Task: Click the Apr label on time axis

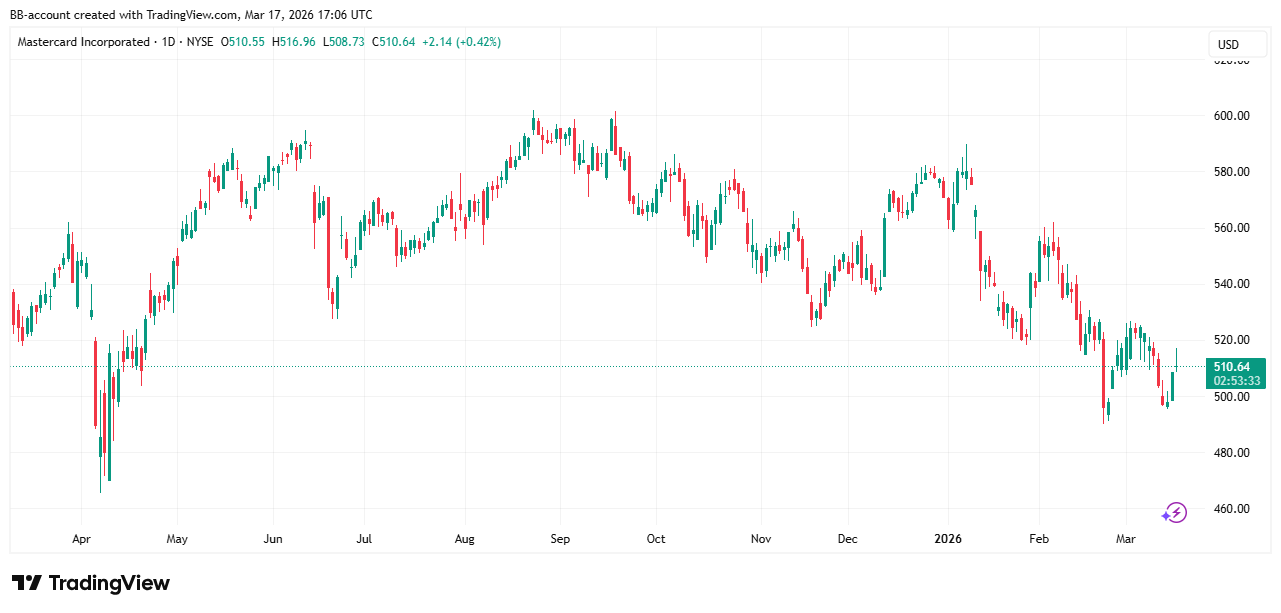Action: tap(82, 539)
